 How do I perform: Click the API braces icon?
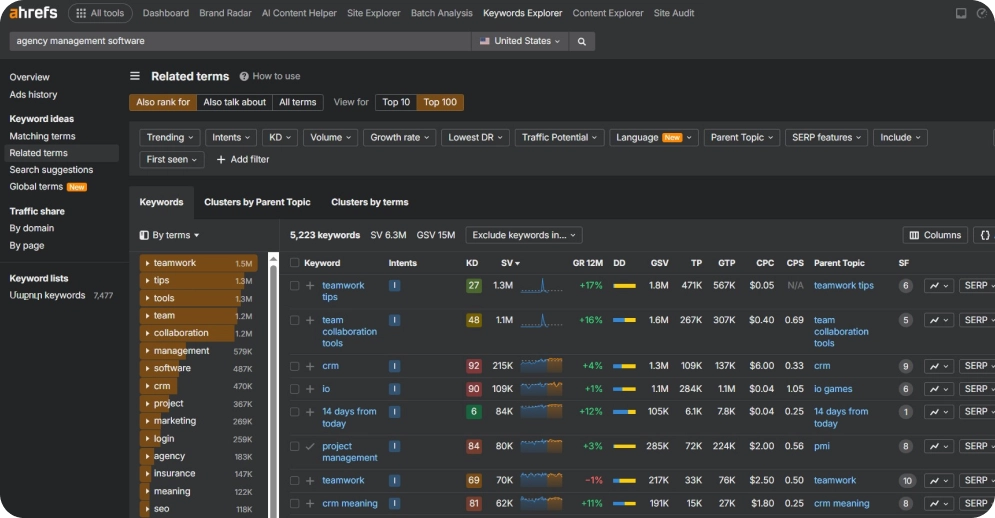985,235
